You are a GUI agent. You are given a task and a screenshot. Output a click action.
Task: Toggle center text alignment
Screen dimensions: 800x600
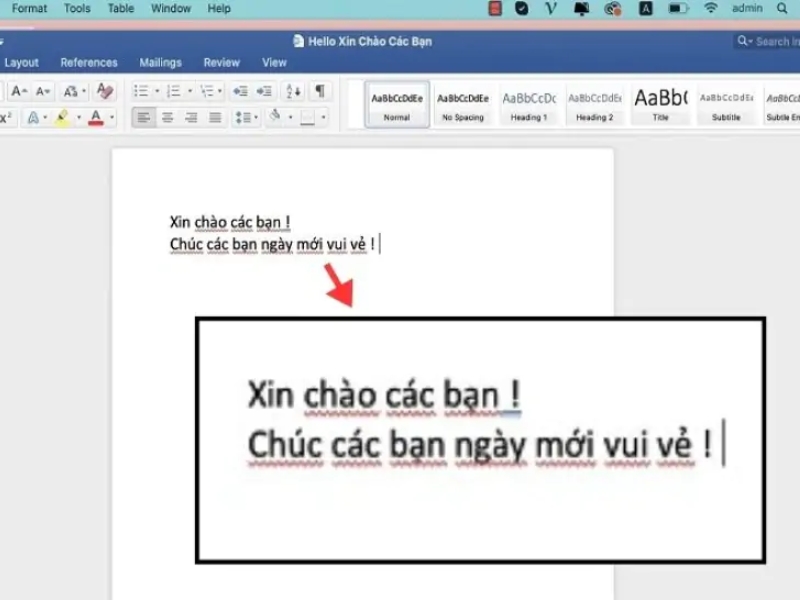point(167,118)
